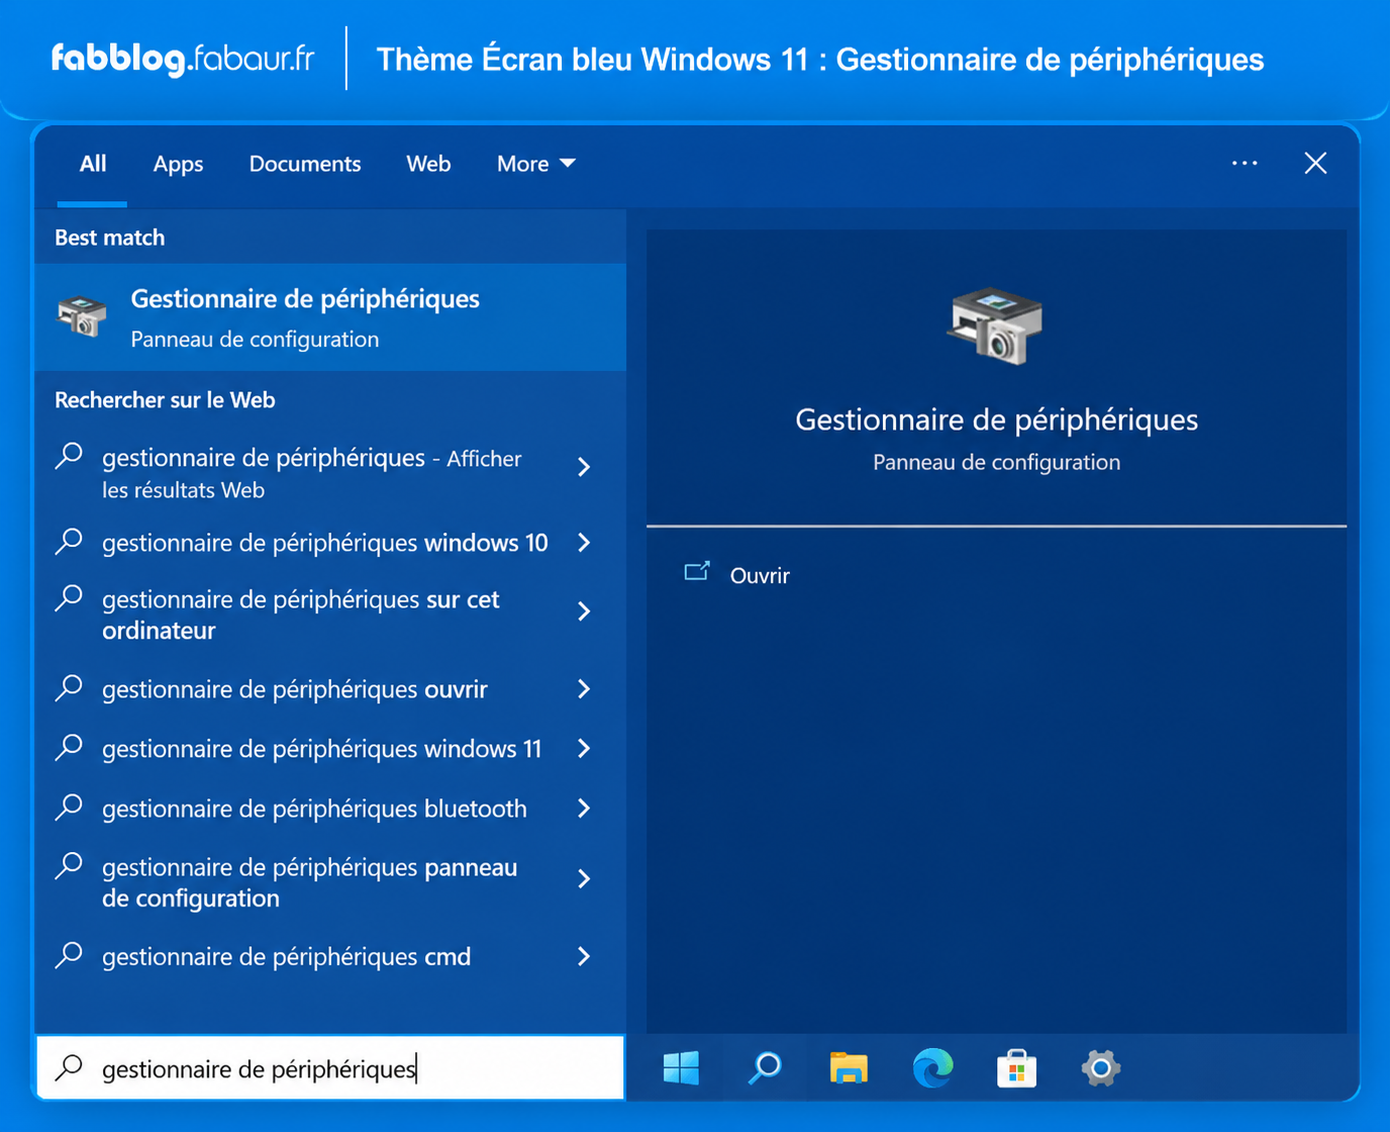This screenshot has width=1390, height=1132.
Task: Click the 'Best match' heading
Action: point(110,238)
